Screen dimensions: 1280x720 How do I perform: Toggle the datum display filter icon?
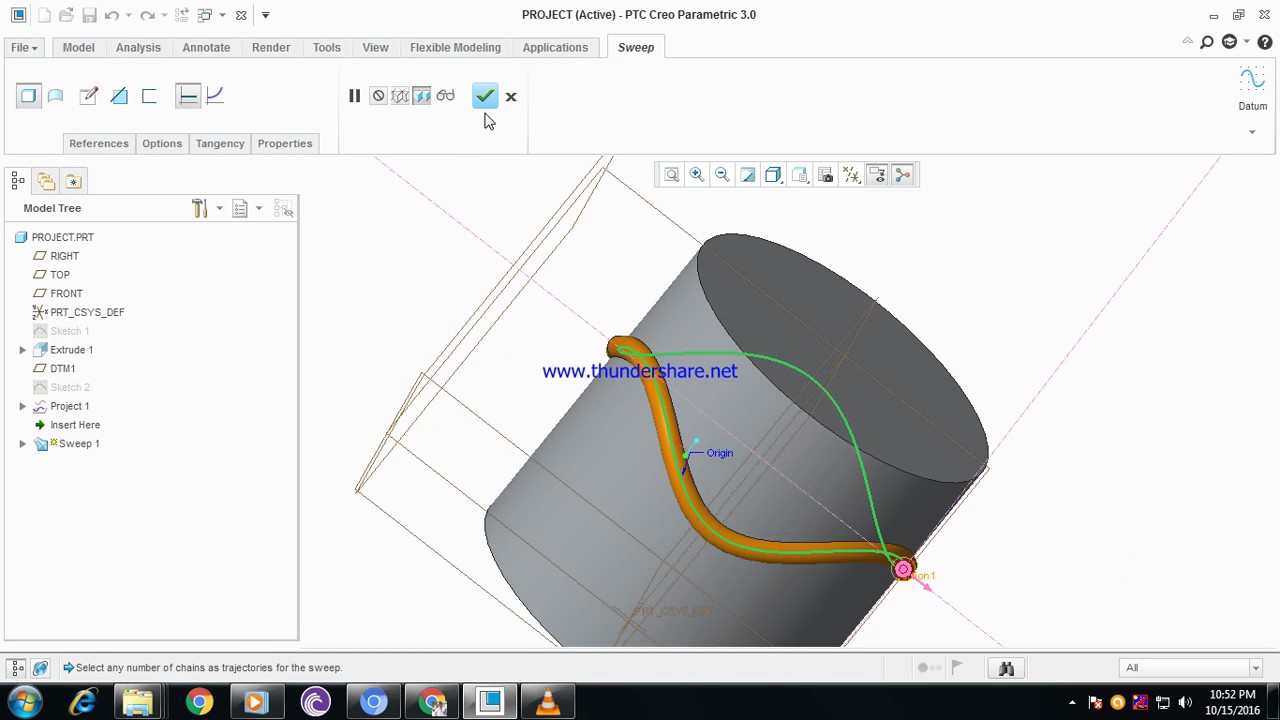pyautogui.click(x=851, y=175)
